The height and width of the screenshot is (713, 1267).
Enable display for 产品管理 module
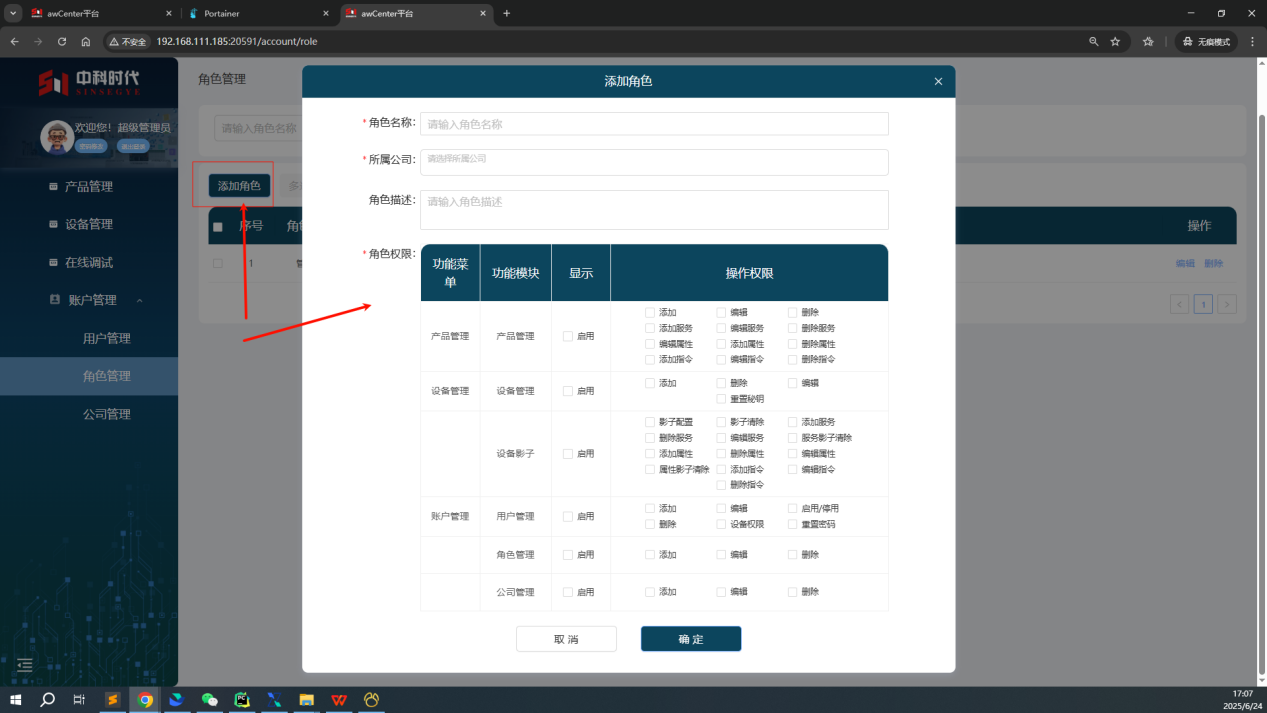[568, 336]
